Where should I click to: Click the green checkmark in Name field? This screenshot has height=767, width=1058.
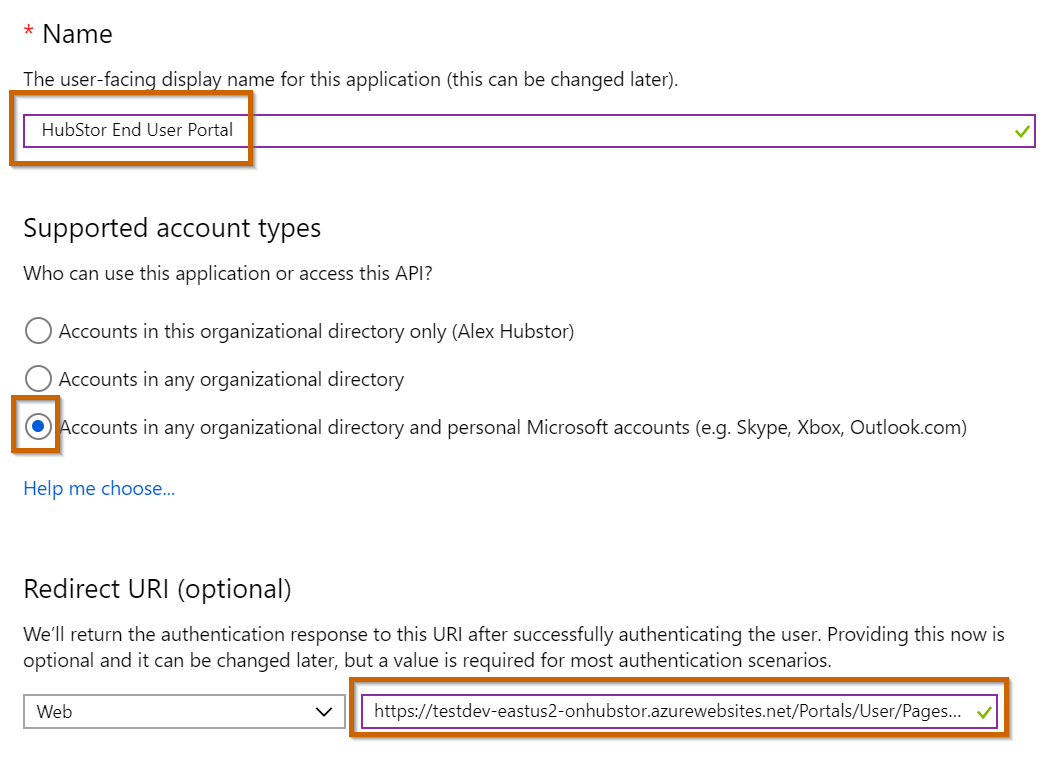tap(1022, 132)
